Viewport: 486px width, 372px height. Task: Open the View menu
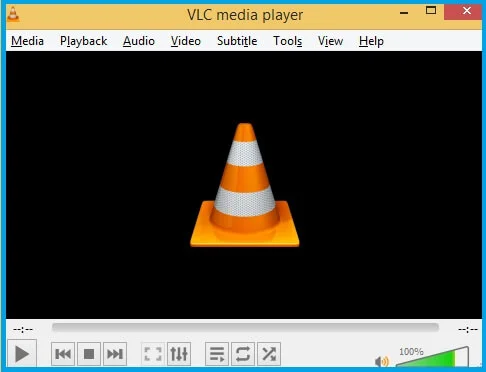330,41
